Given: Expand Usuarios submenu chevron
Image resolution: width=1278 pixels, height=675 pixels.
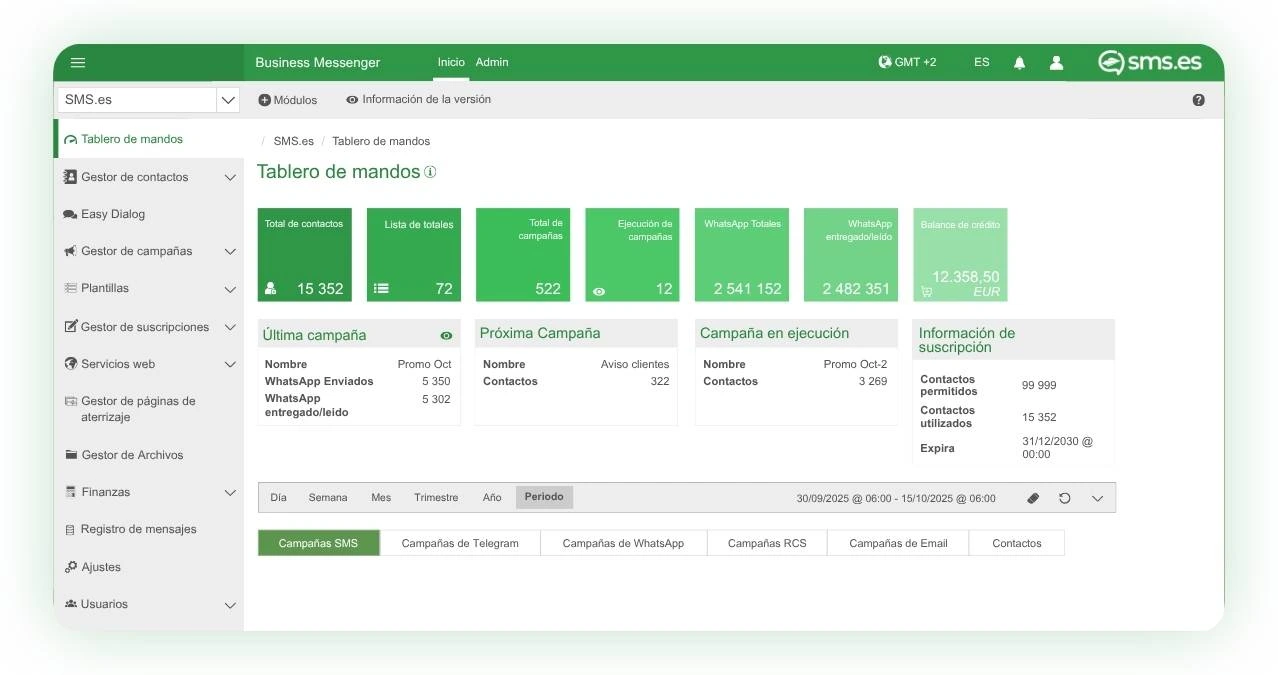Looking at the screenshot, I should [x=230, y=605].
